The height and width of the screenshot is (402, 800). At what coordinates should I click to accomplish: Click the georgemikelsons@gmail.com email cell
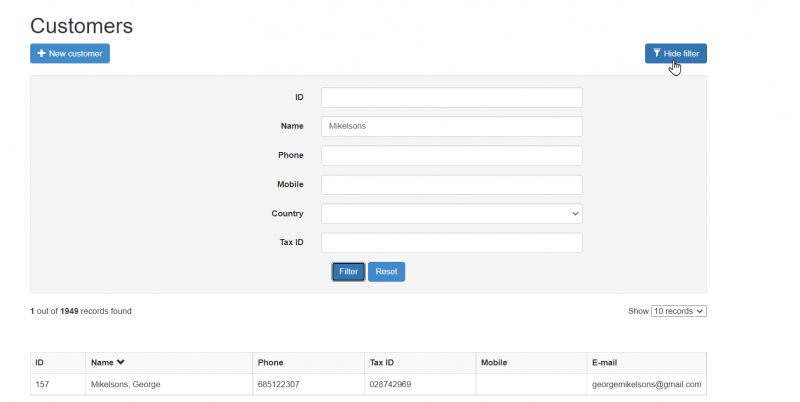pyautogui.click(x=646, y=384)
